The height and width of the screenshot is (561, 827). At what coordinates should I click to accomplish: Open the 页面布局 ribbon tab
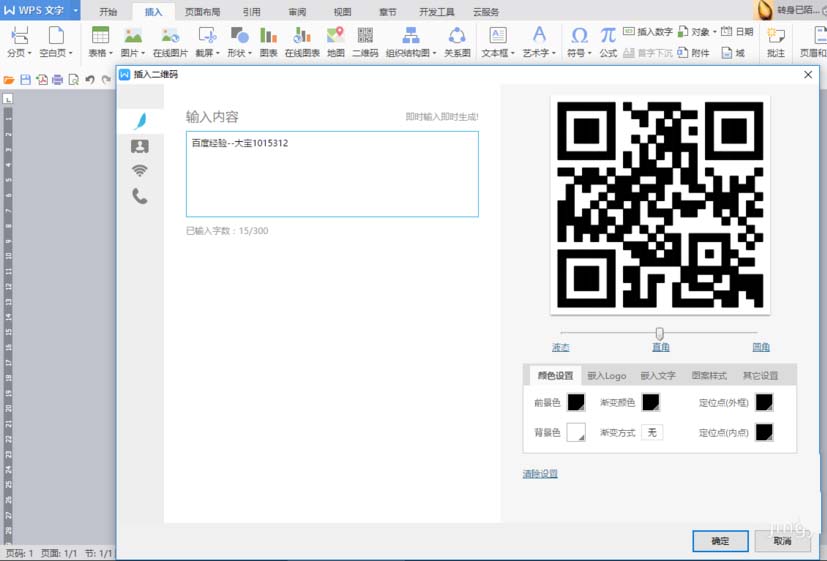click(203, 12)
